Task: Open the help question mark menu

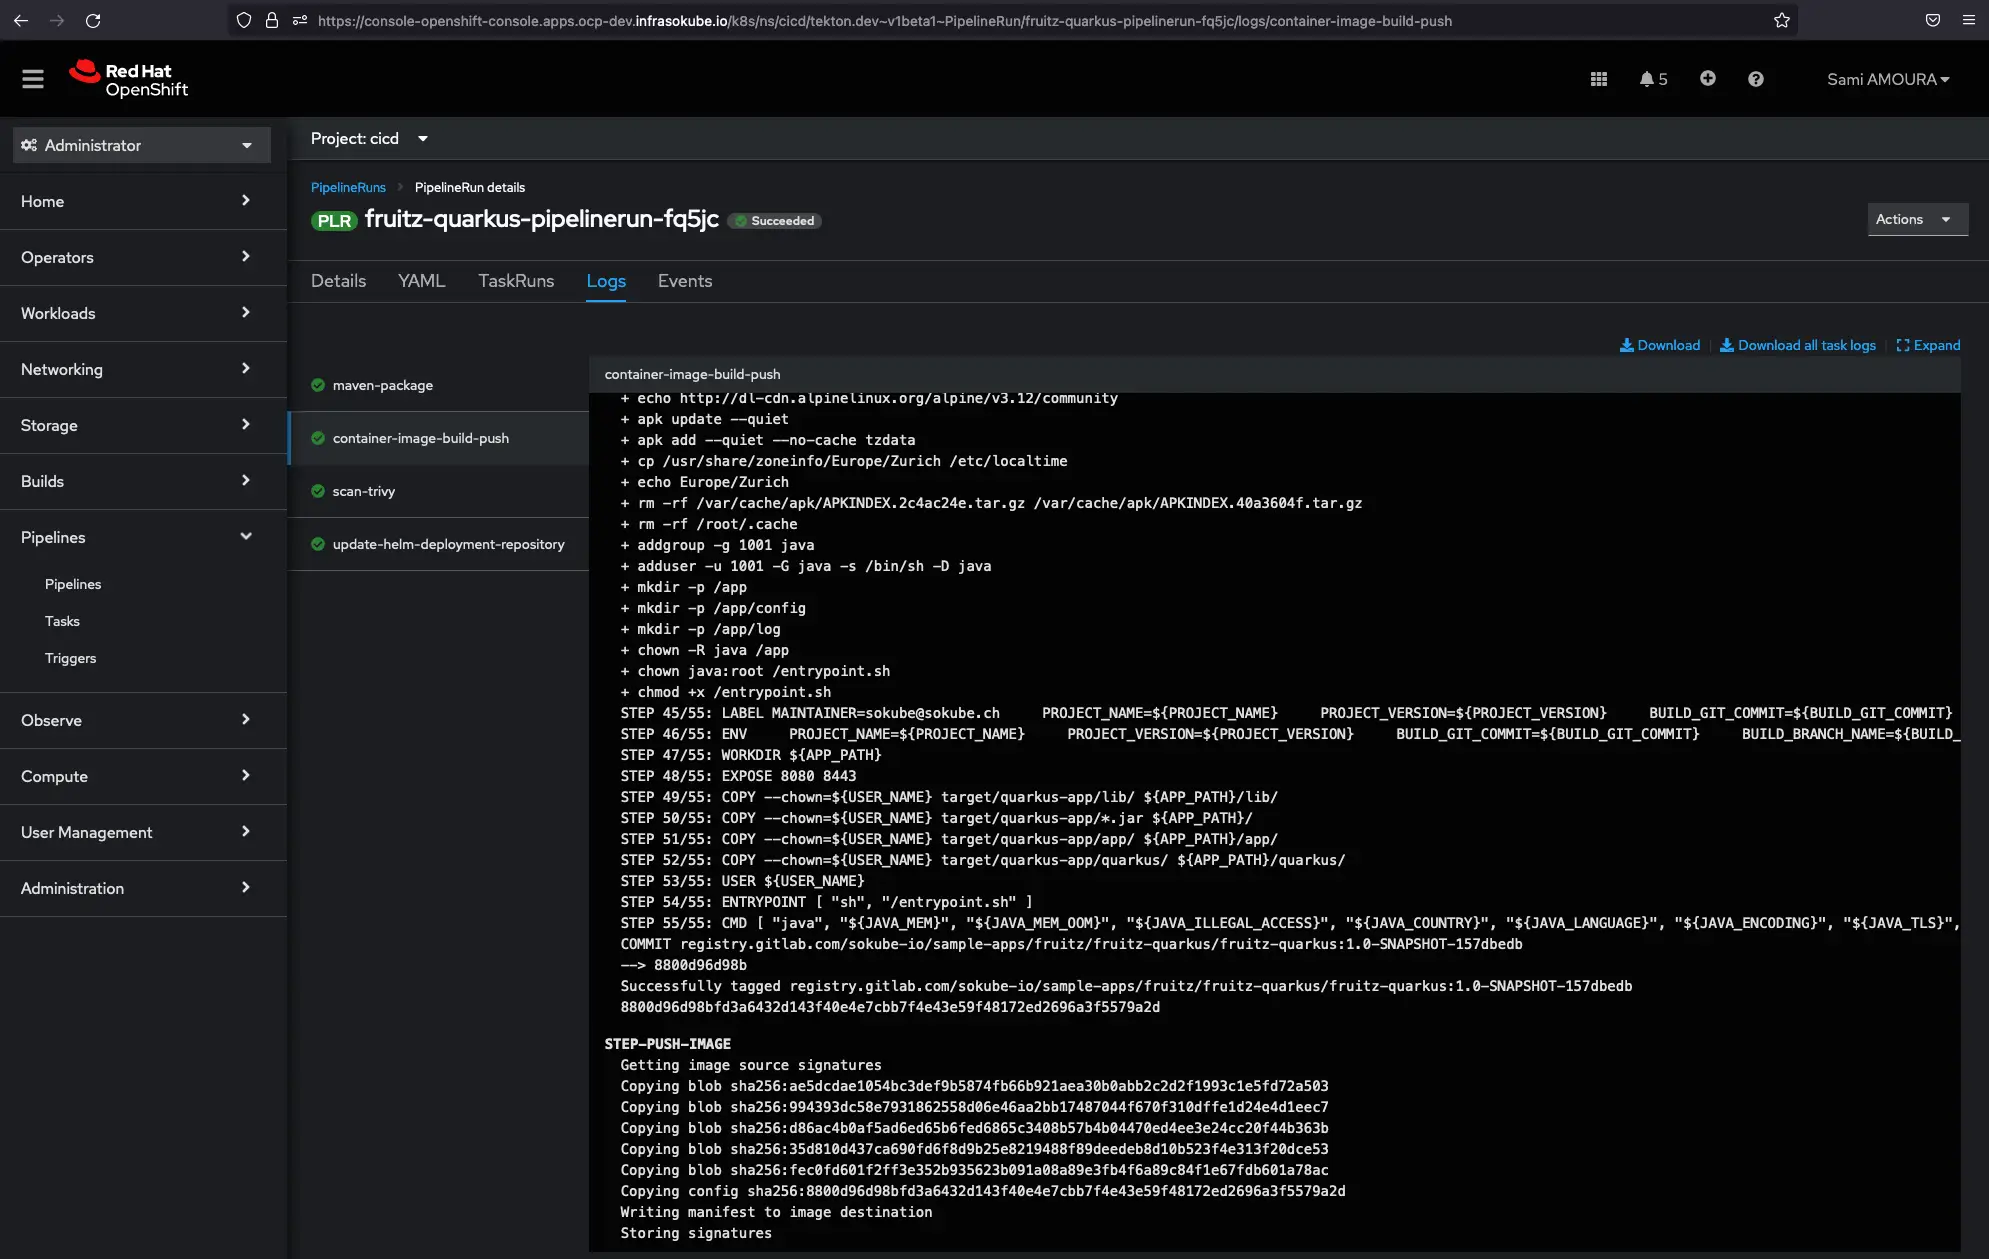Action: point(1755,79)
